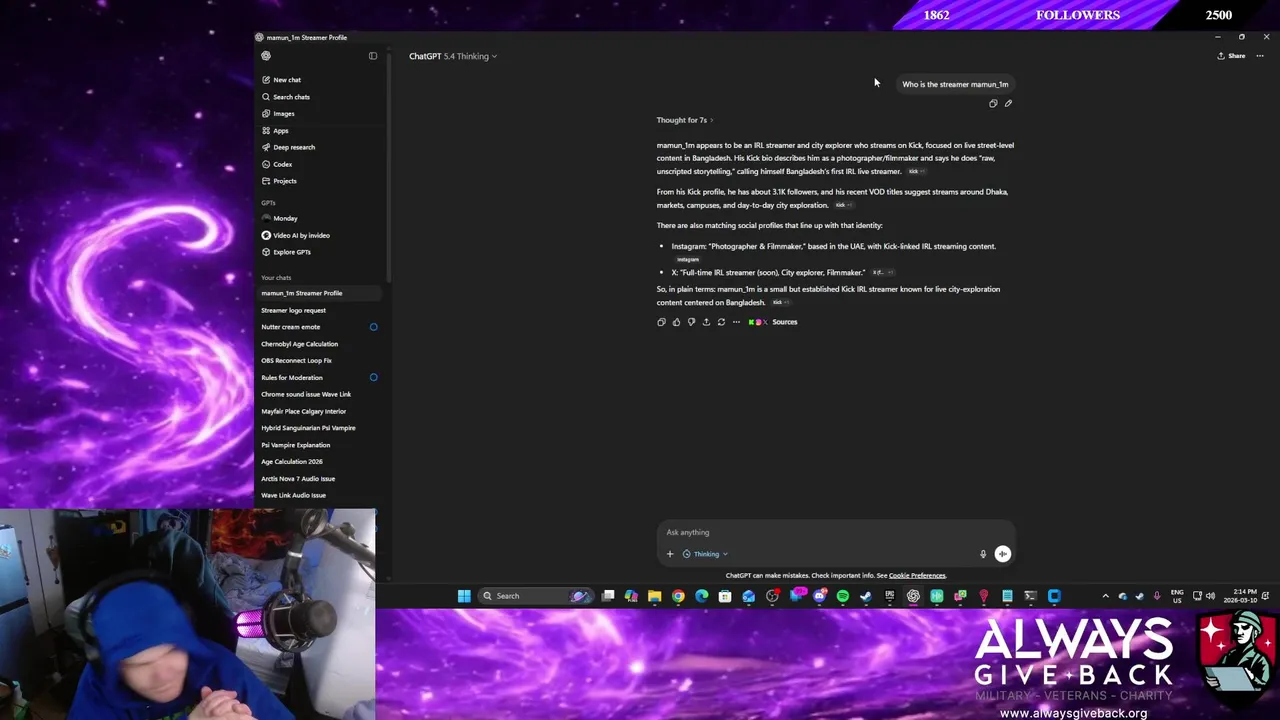1280x720 pixels.
Task: Click the blue unread dot on Rules for Moderation
Action: (x=374, y=378)
